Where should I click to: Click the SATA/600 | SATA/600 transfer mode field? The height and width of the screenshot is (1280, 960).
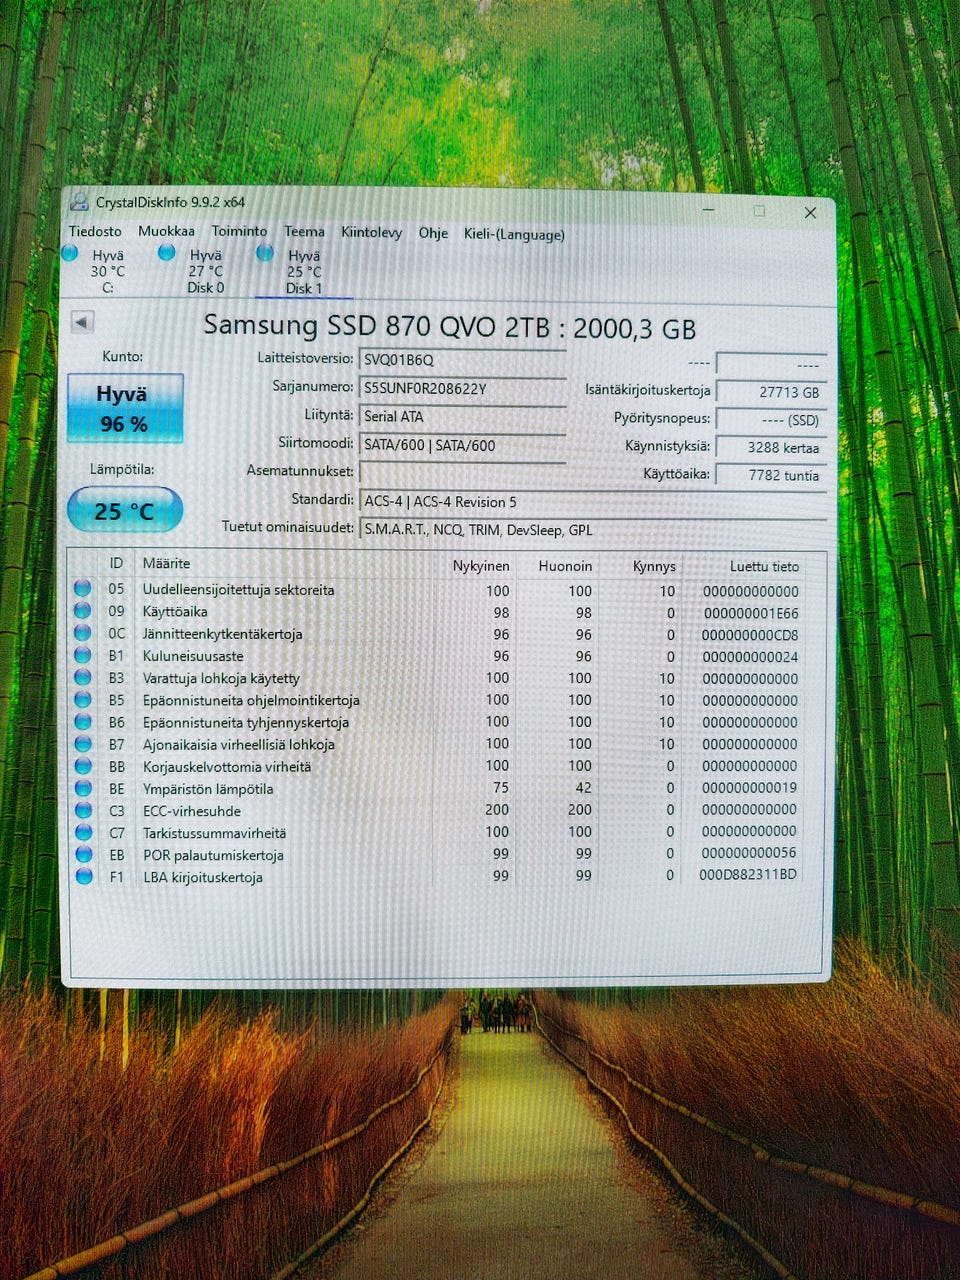(462, 446)
